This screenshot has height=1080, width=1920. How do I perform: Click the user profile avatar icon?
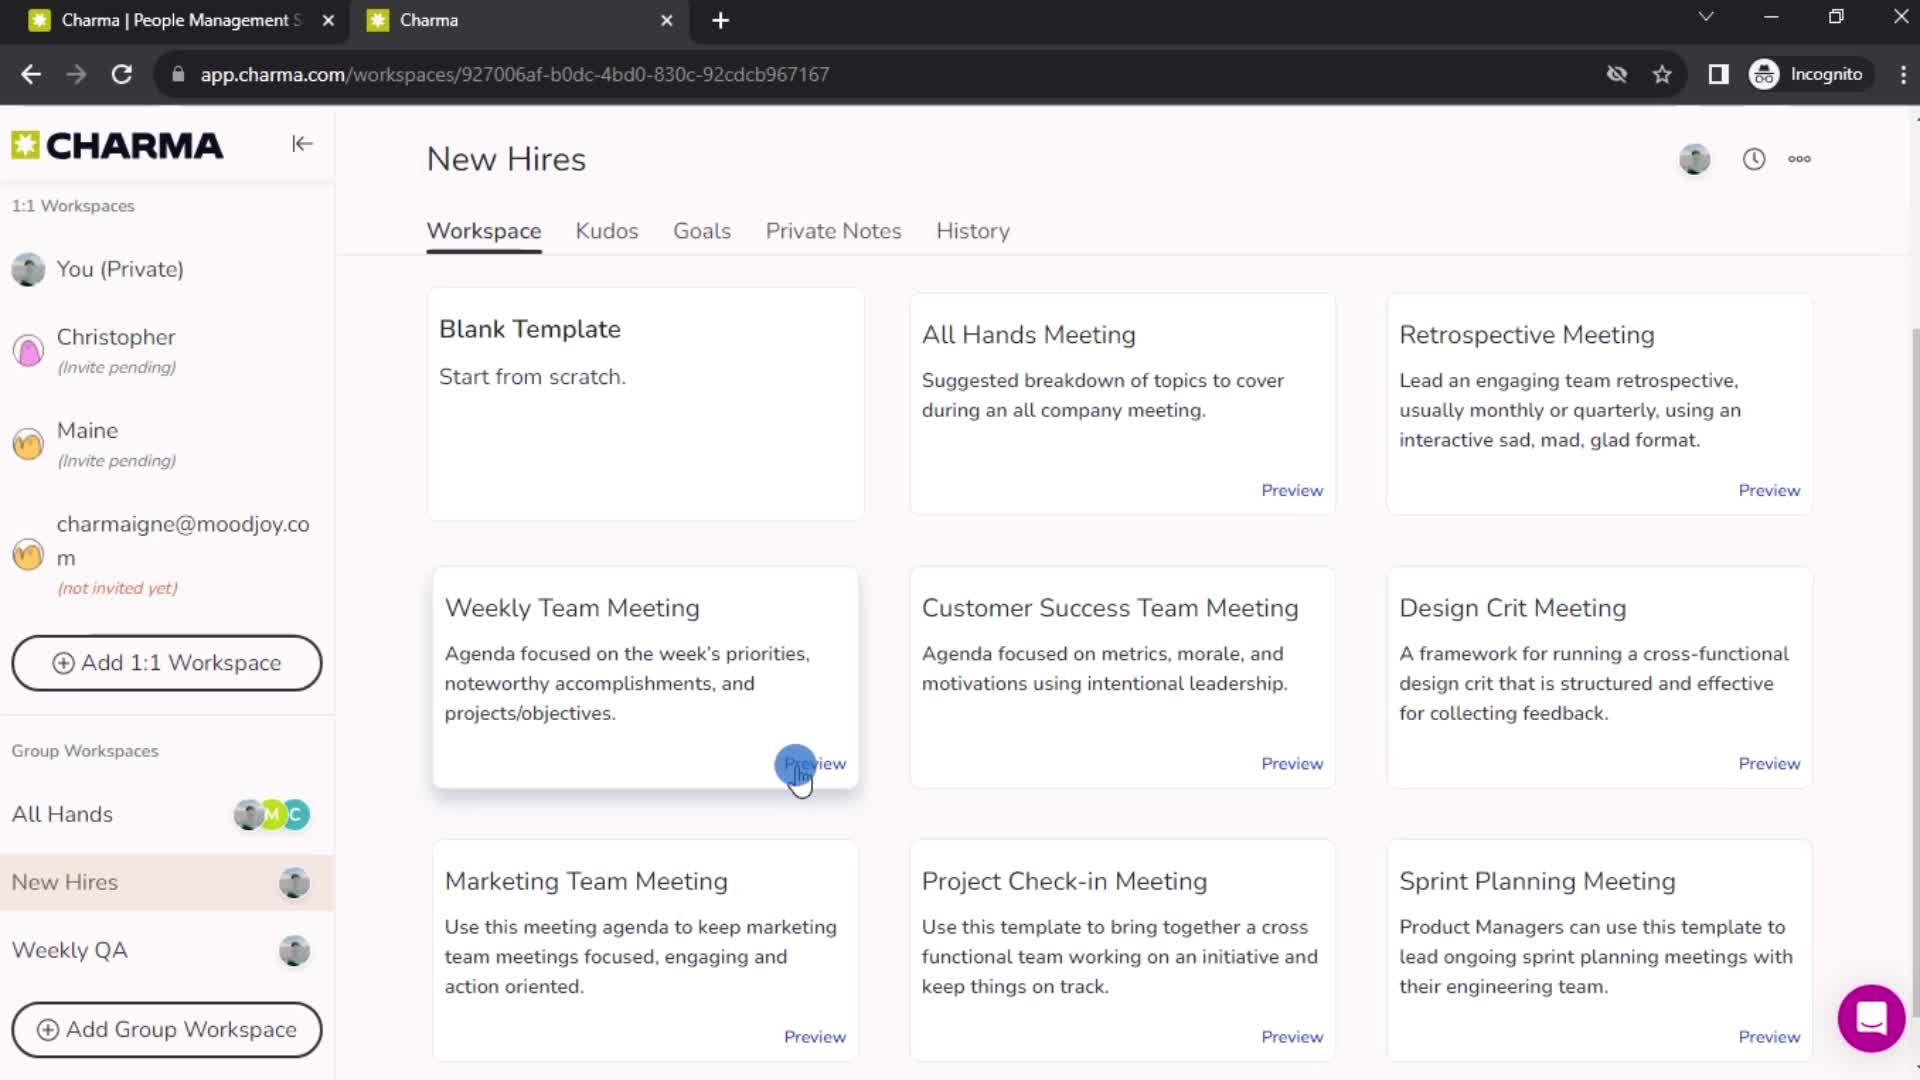point(1698,158)
